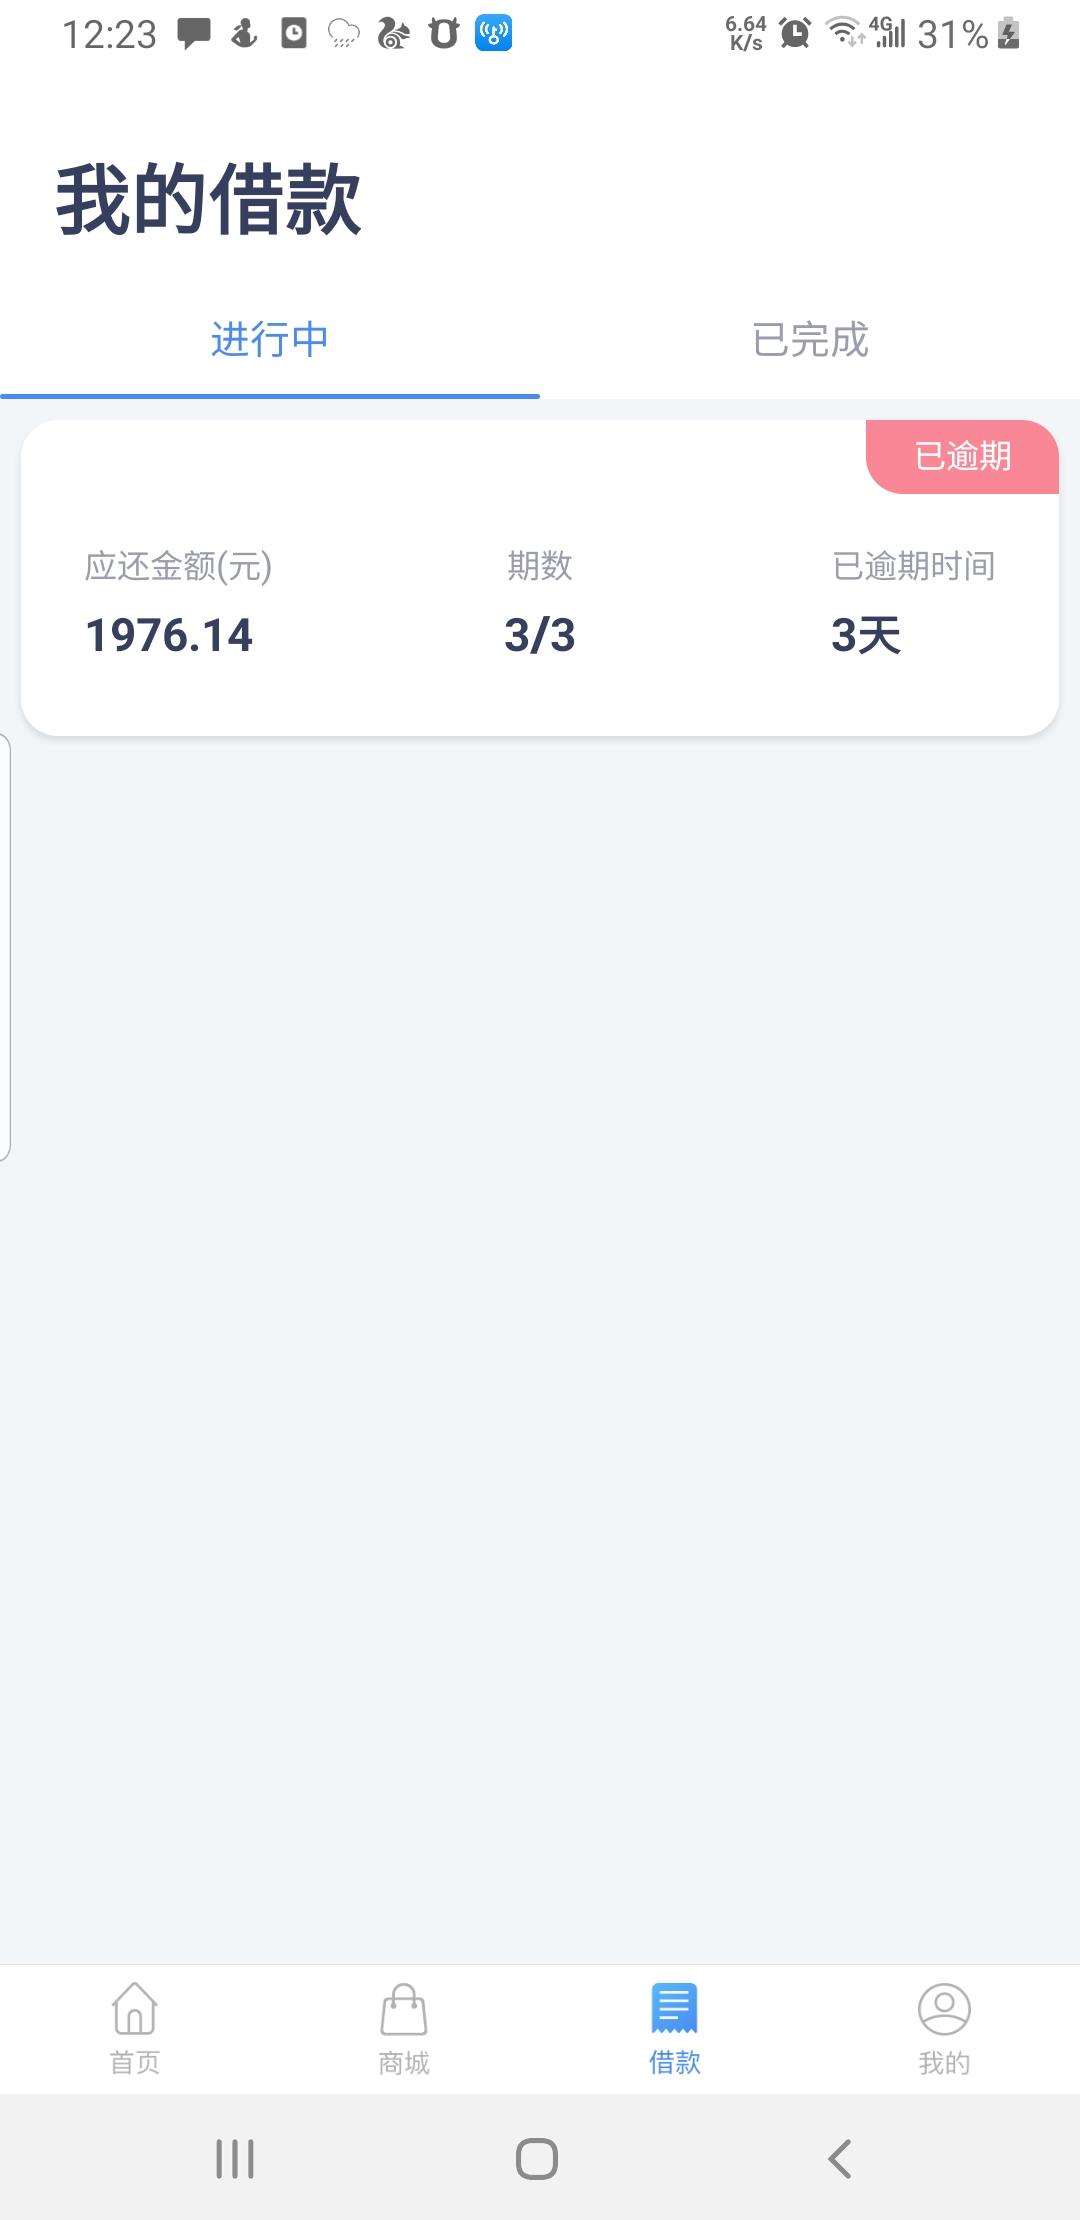
Task: Tap the battery percentage indicator
Action: tap(953, 35)
